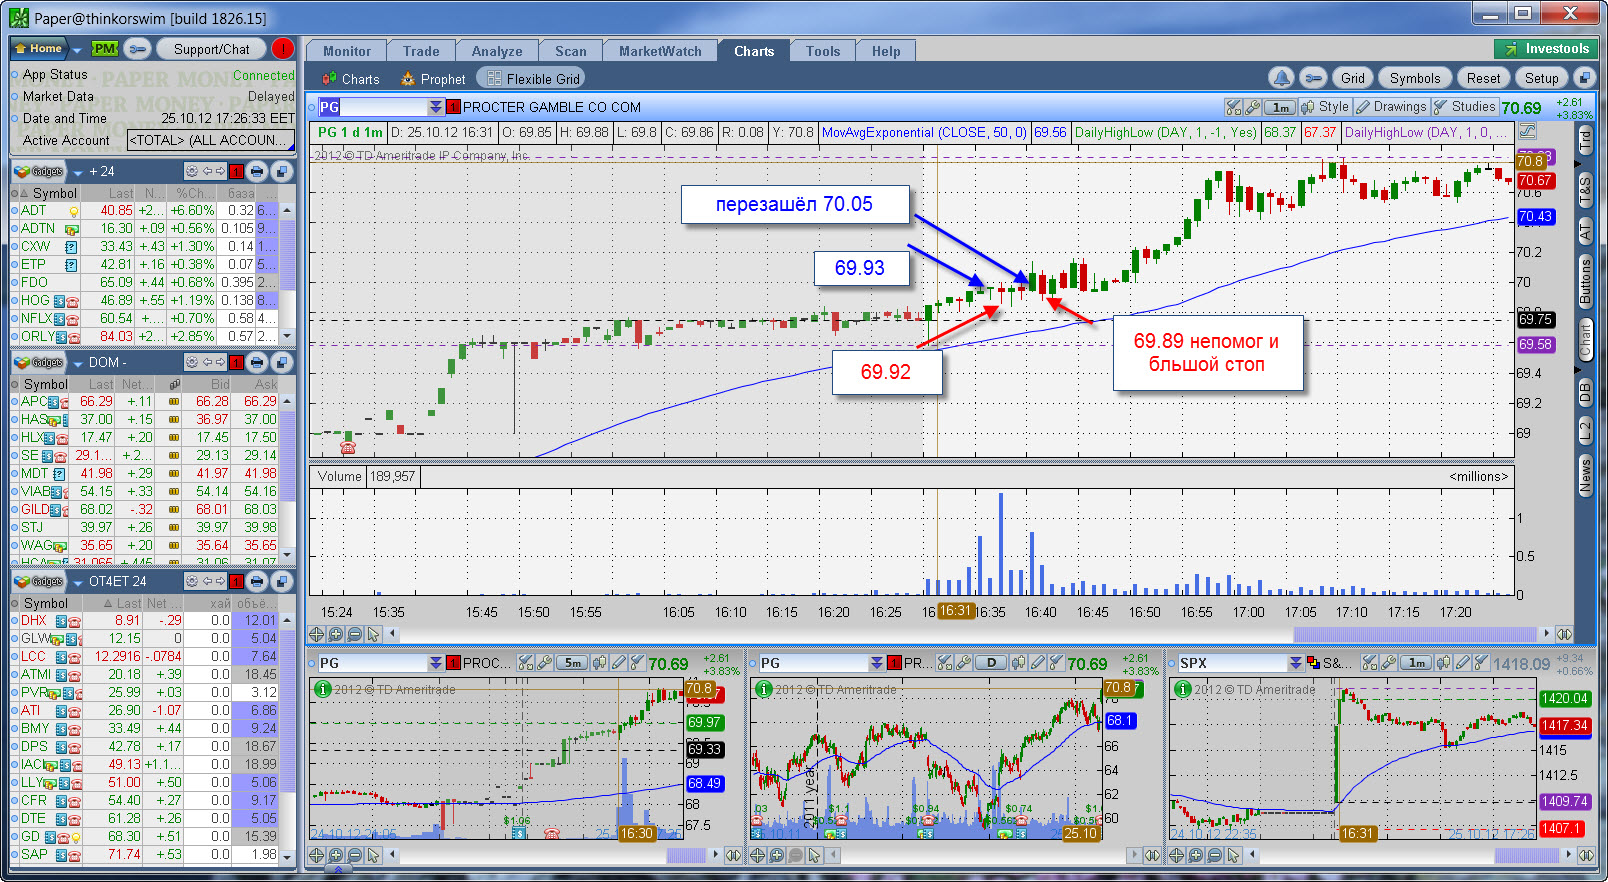Open chart settings wrench on main PG chart
Viewport: 1608px width, 882px height.
coord(1252,107)
